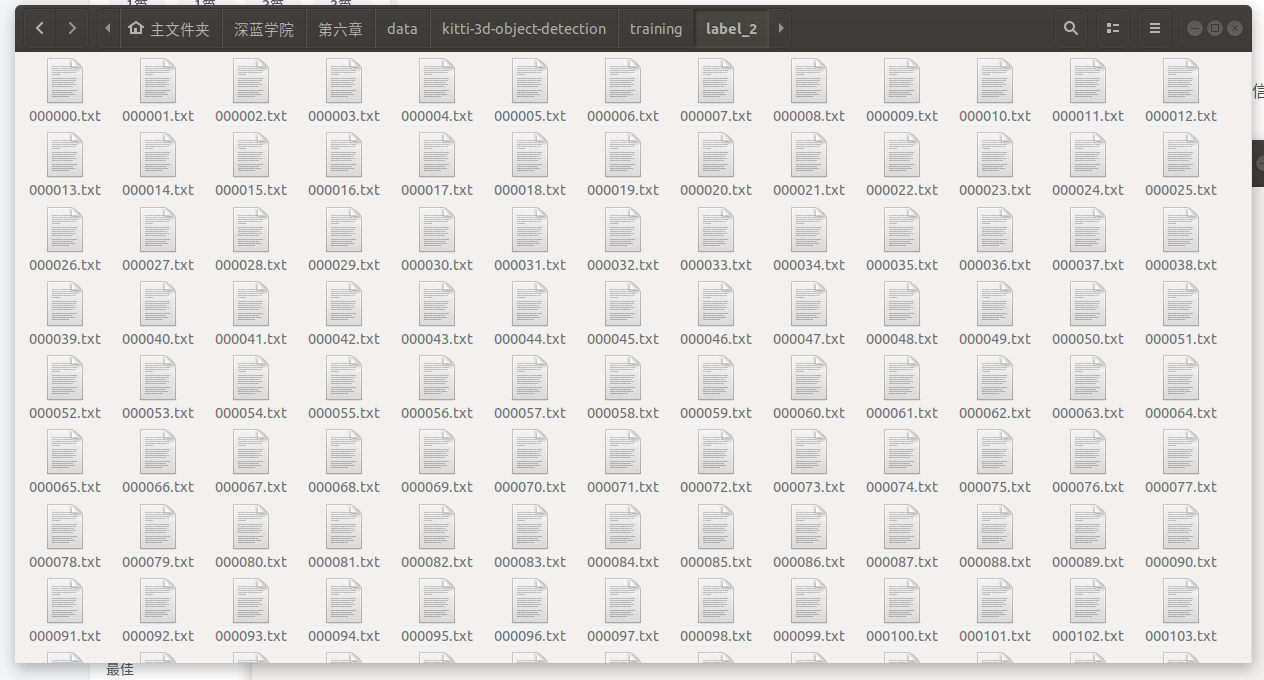Open the 主文件夹 home location
Viewport: 1264px width, 680px height.
[x=169, y=29]
